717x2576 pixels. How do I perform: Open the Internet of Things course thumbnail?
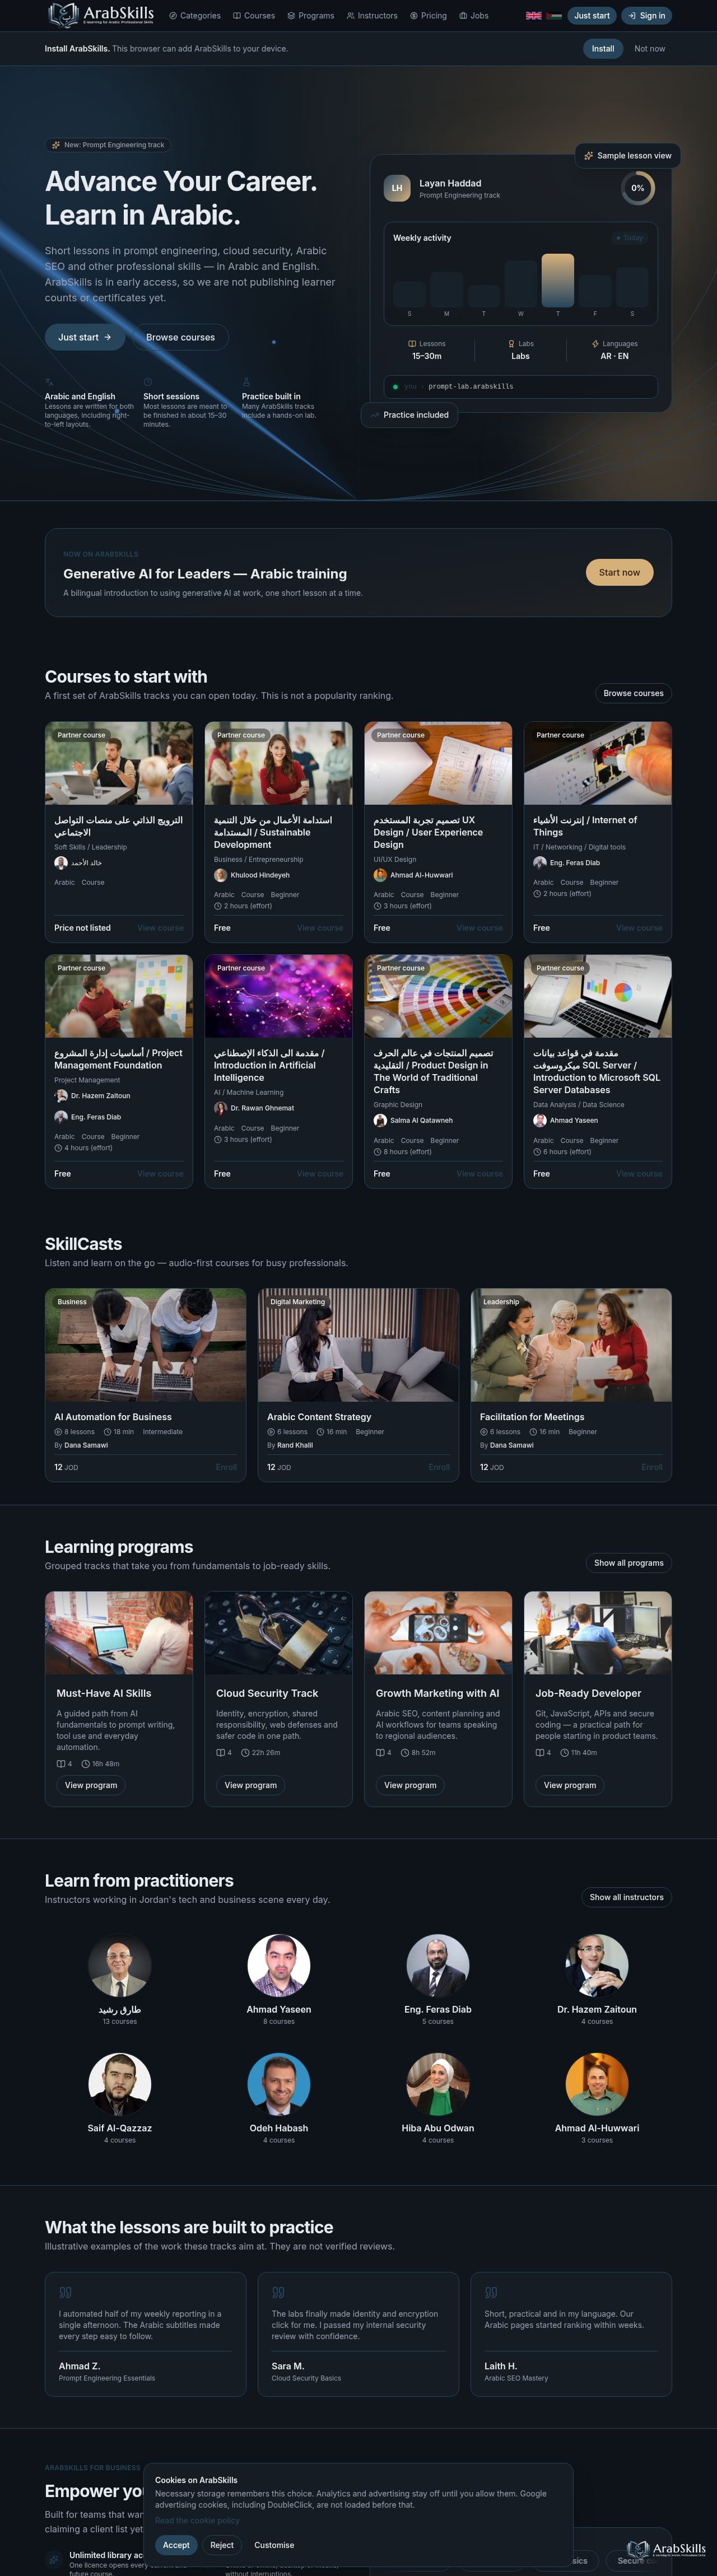pyautogui.click(x=598, y=763)
